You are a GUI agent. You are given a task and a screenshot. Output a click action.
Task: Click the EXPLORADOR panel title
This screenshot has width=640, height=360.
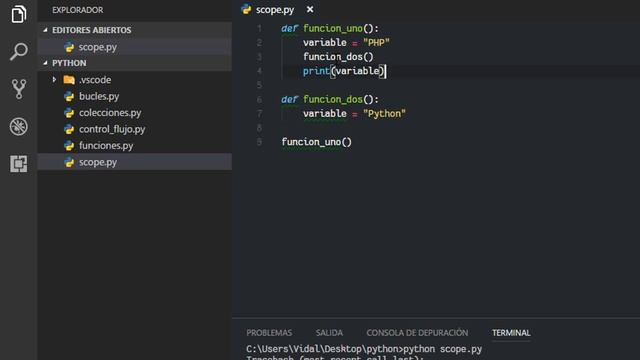tap(78, 10)
